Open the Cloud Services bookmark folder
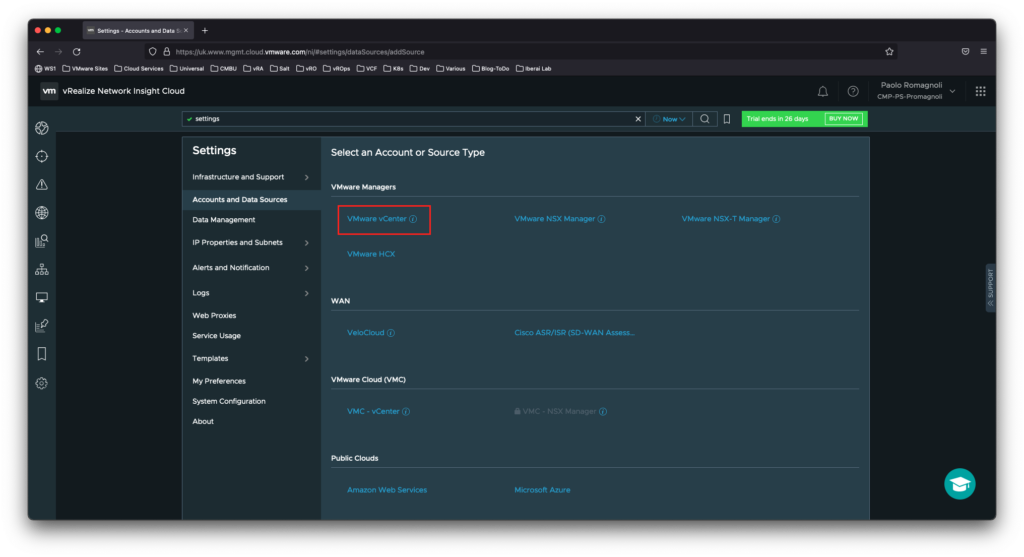1024x557 pixels. click(x=138, y=69)
